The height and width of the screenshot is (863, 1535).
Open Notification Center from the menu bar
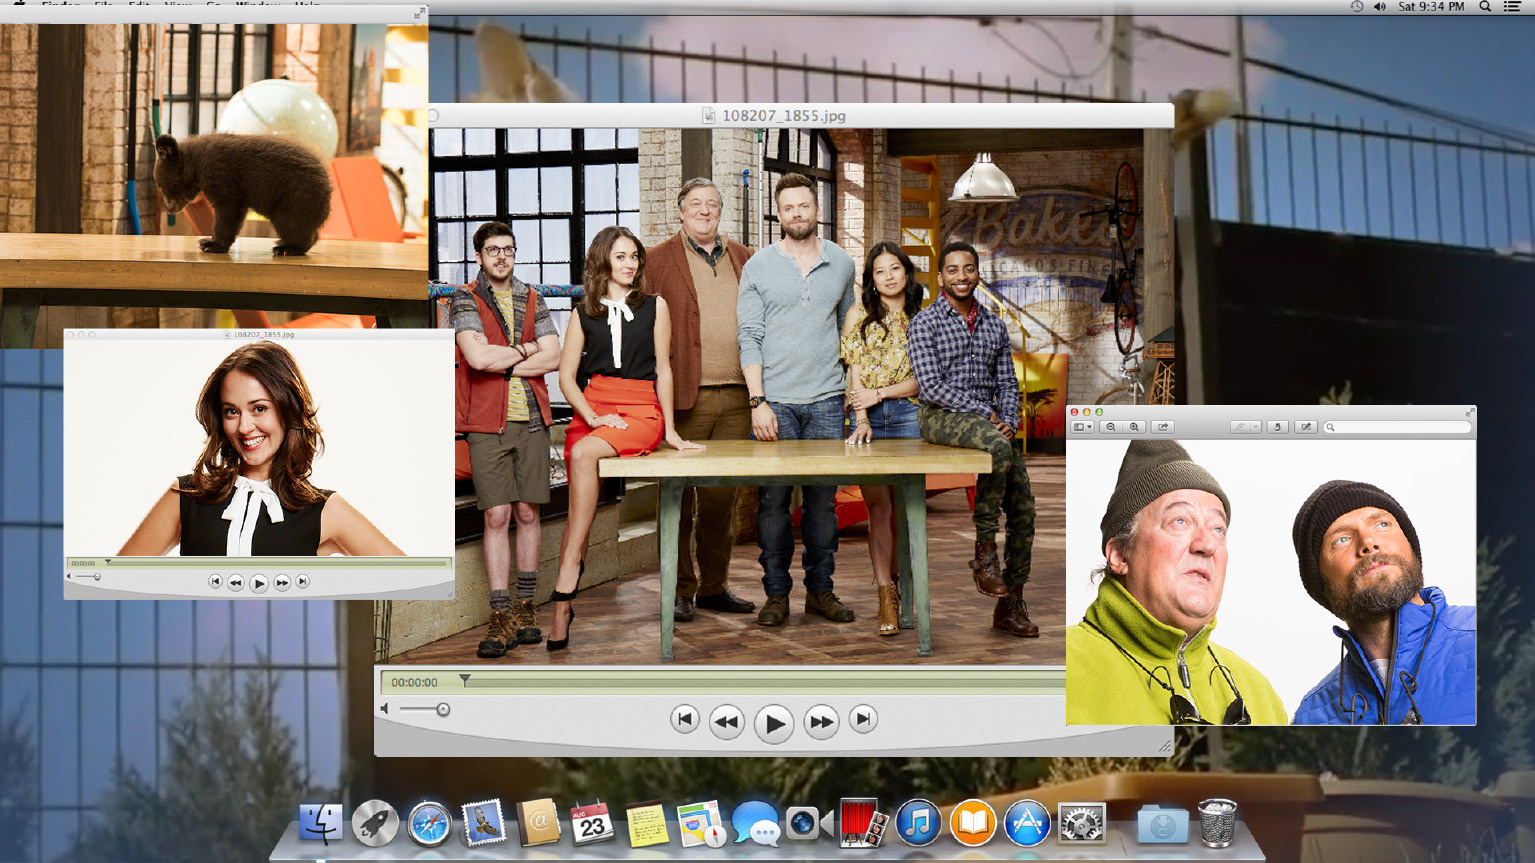point(1513,6)
